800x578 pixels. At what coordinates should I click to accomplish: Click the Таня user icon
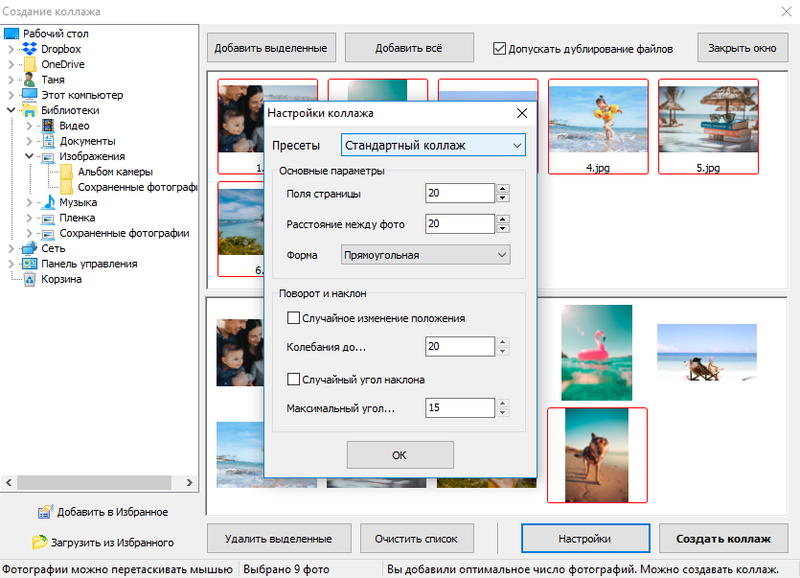[30, 80]
